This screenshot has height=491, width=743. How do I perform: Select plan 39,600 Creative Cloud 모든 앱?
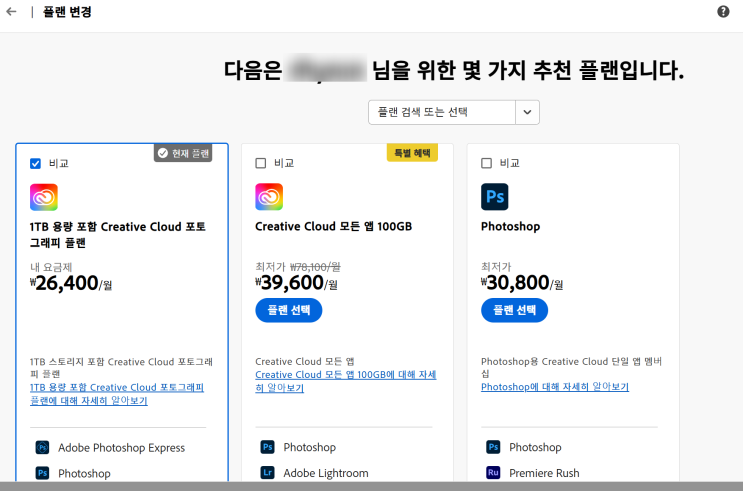[x=289, y=310]
